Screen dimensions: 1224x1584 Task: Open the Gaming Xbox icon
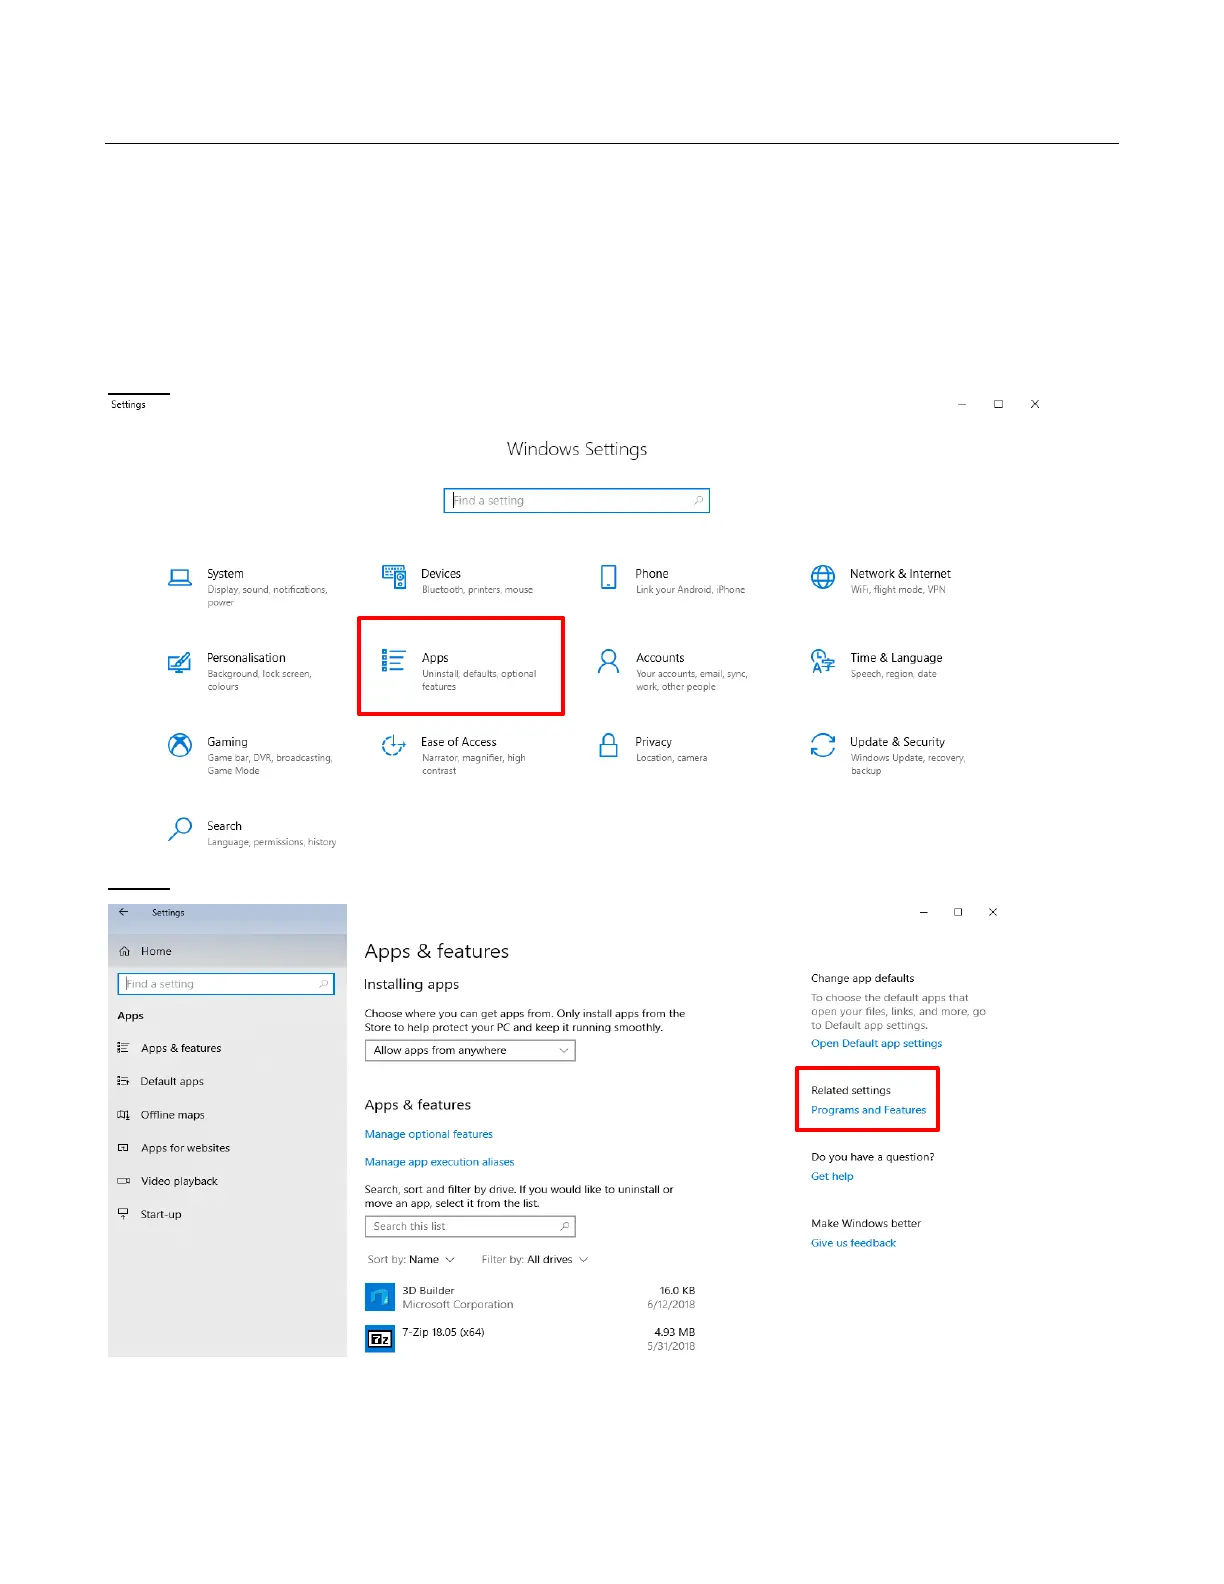pyautogui.click(x=180, y=745)
